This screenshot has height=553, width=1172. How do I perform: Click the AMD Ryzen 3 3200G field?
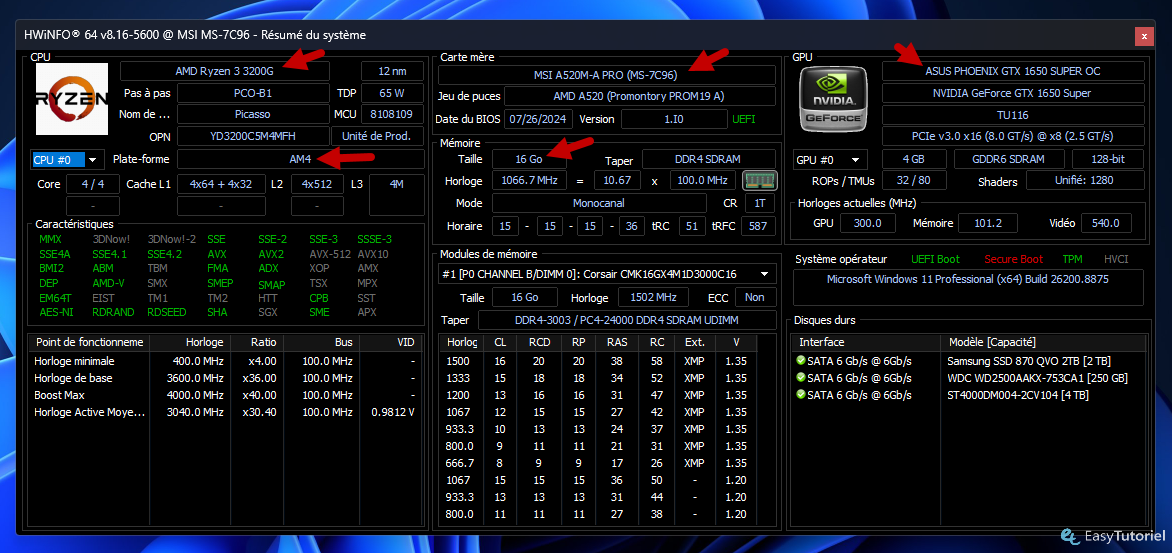point(224,72)
